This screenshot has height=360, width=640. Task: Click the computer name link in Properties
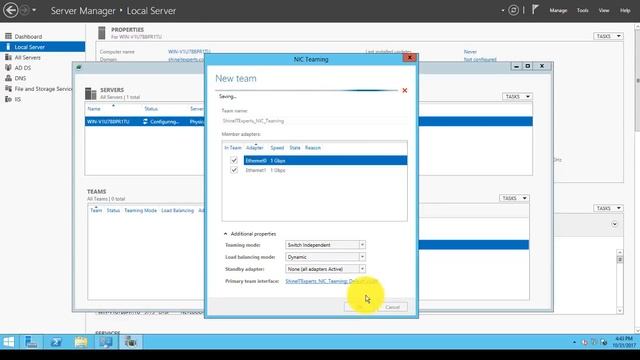(189, 52)
